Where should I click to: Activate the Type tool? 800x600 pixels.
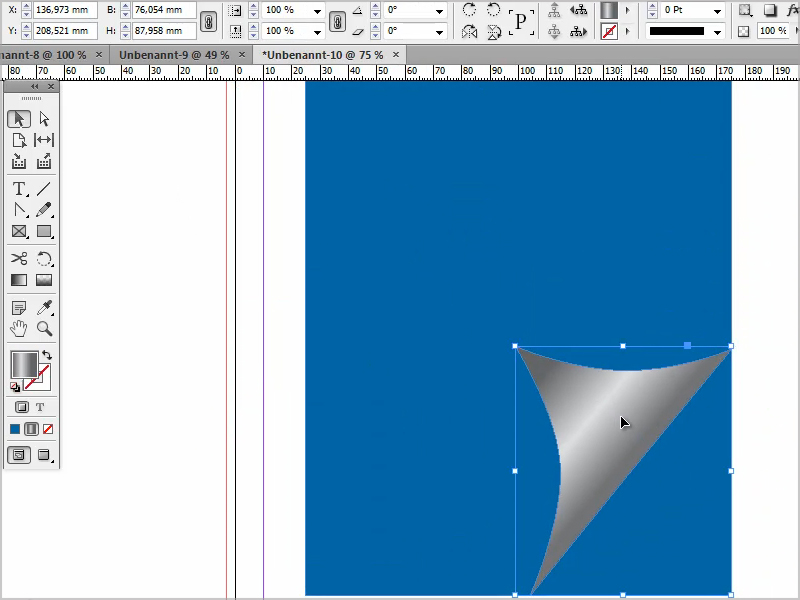point(19,188)
